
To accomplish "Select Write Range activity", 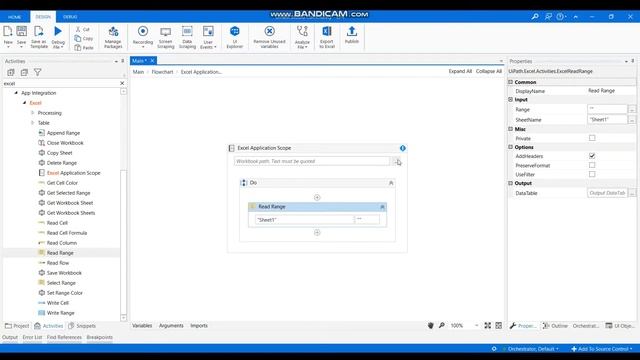I will point(56,313).
